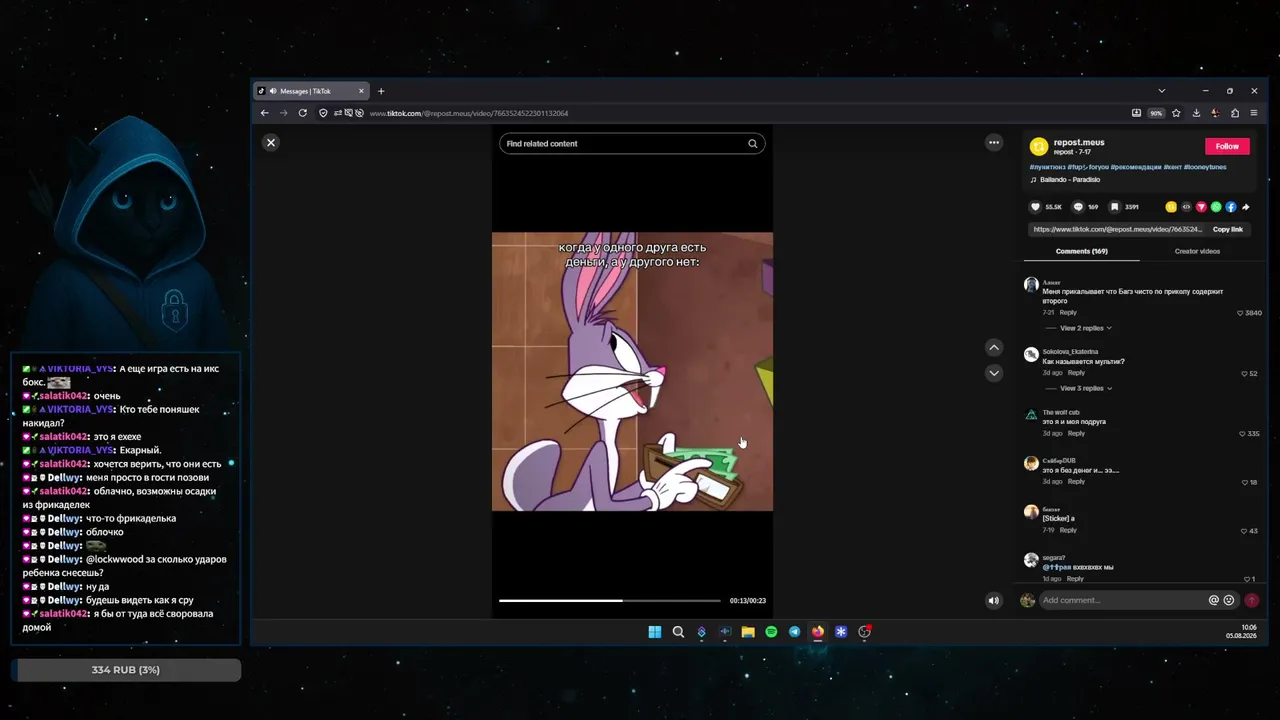Like The wolf cub comment with 335 likes
This screenshot has width=1280, height=720.
[x=1242, y=434]
